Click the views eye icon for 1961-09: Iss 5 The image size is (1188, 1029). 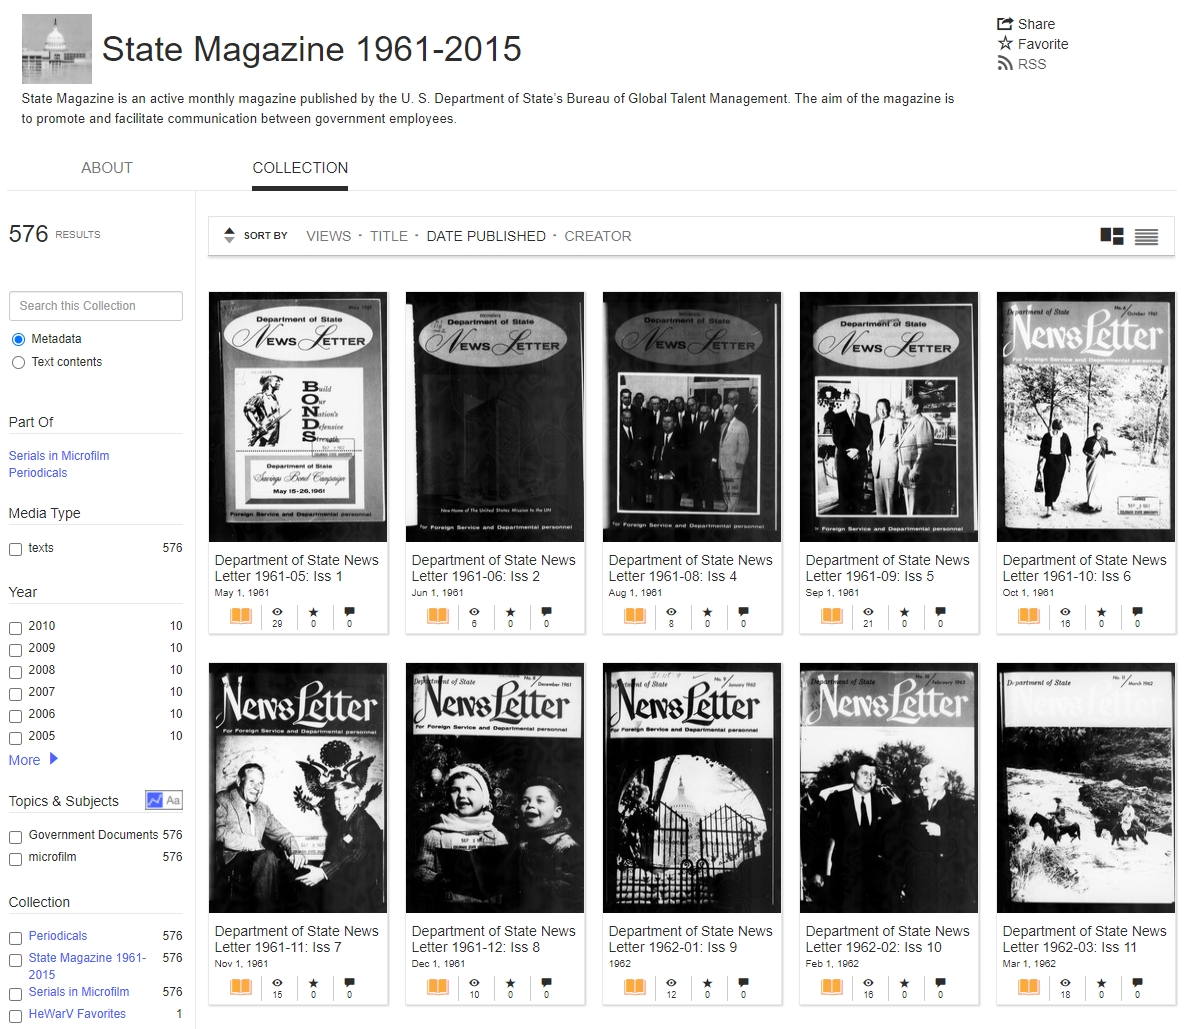coord(868,611)
